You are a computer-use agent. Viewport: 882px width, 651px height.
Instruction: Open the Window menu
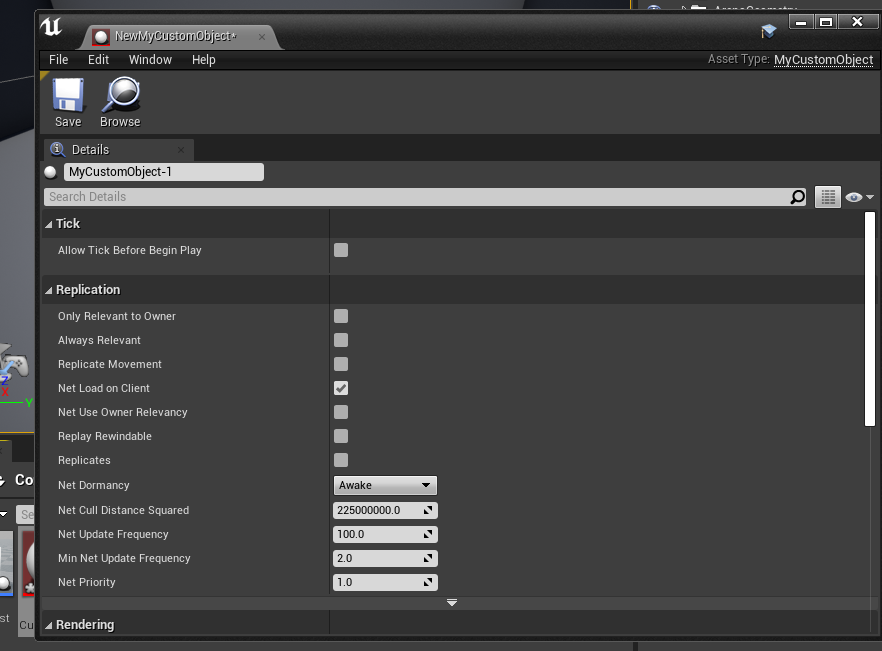point(150,59)
